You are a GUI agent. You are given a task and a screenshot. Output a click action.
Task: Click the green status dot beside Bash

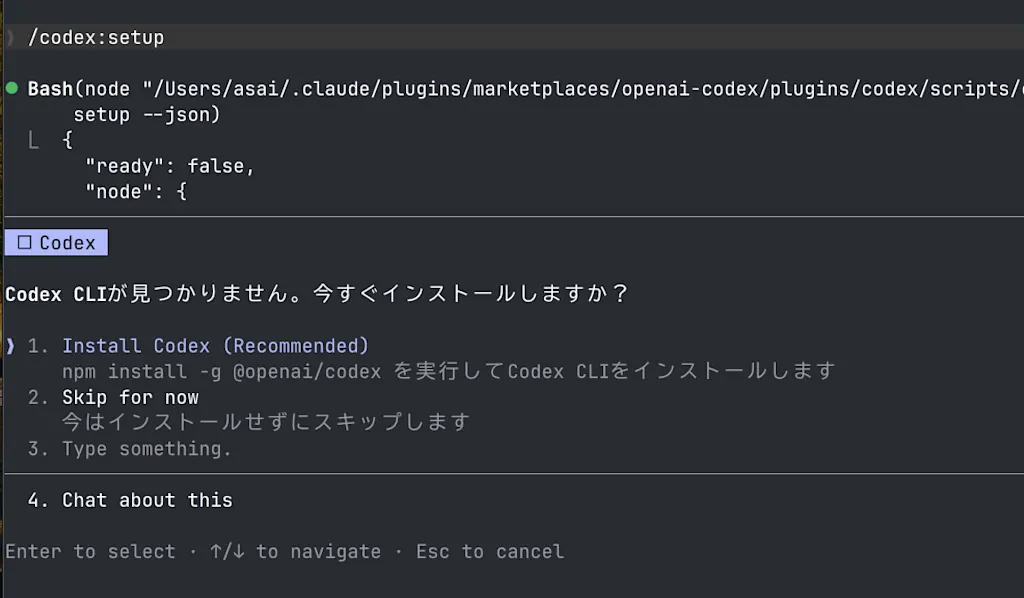[12, 88]
